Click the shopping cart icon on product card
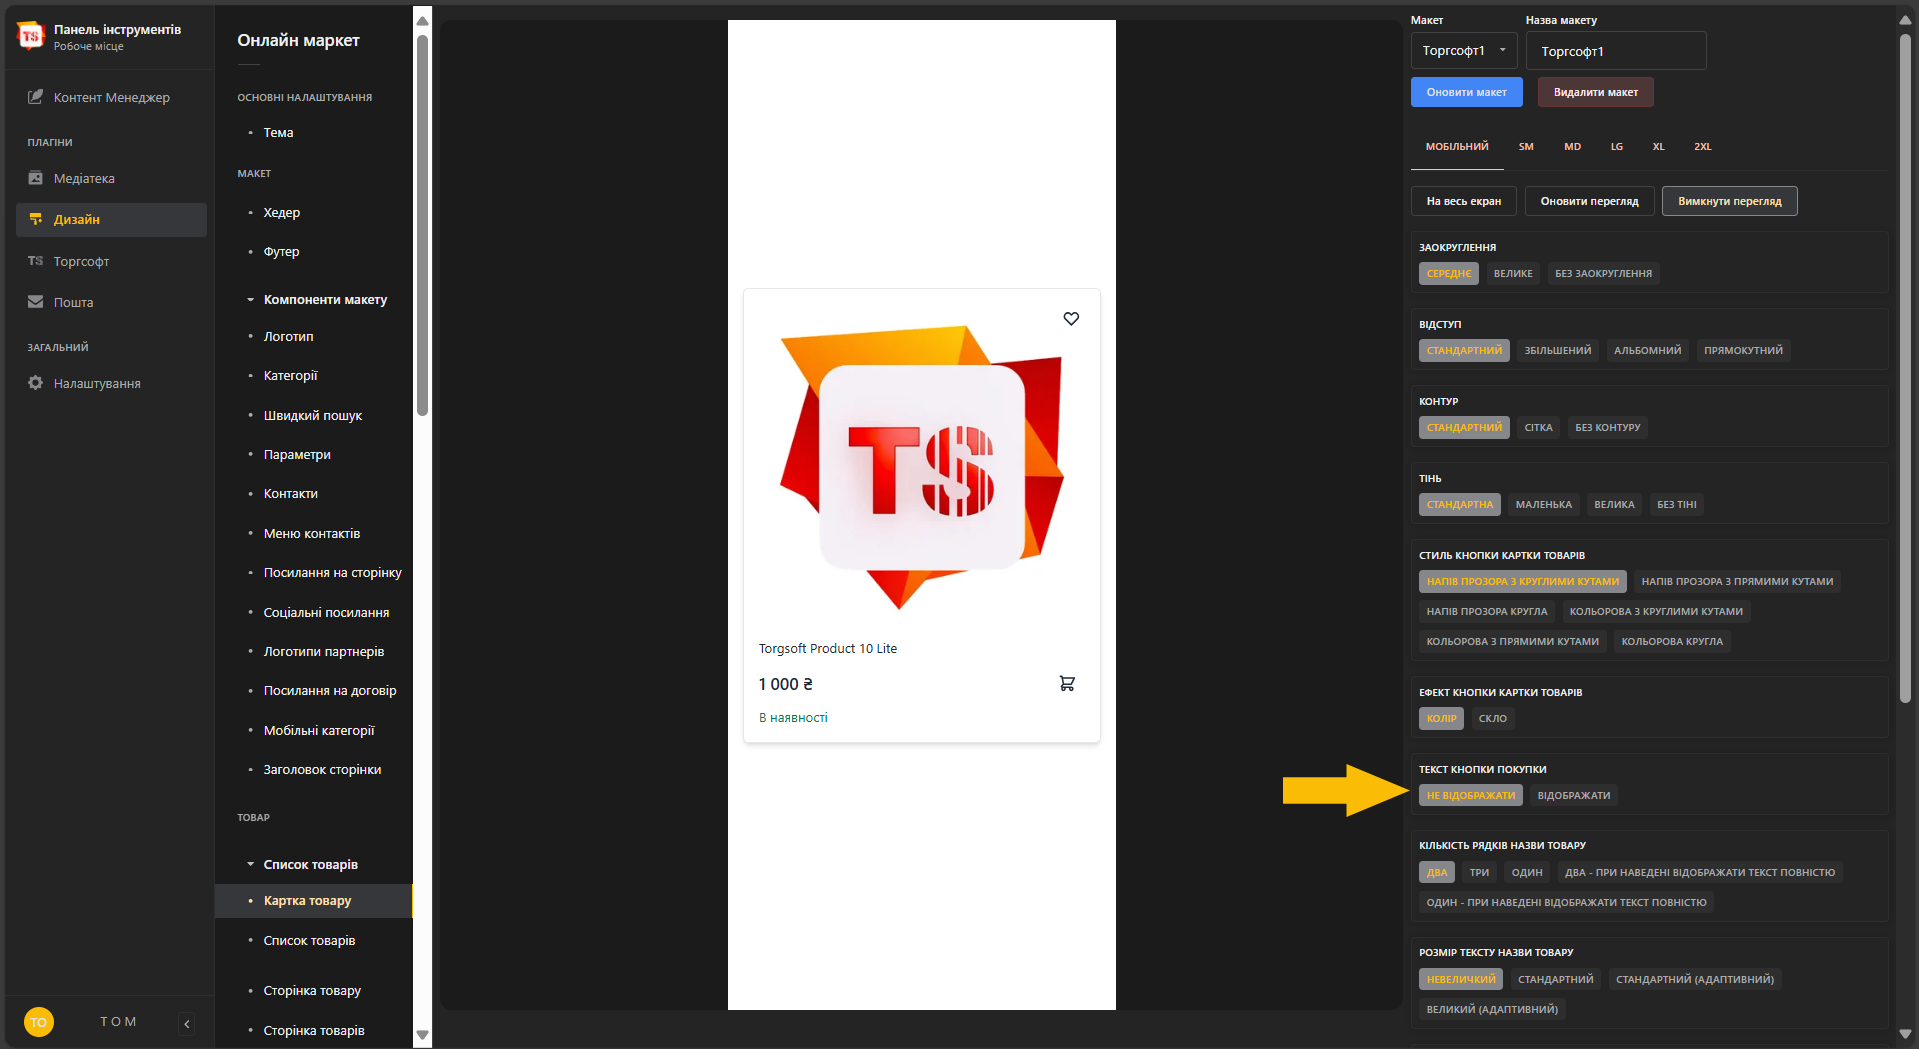 (x=1067, y=683)
